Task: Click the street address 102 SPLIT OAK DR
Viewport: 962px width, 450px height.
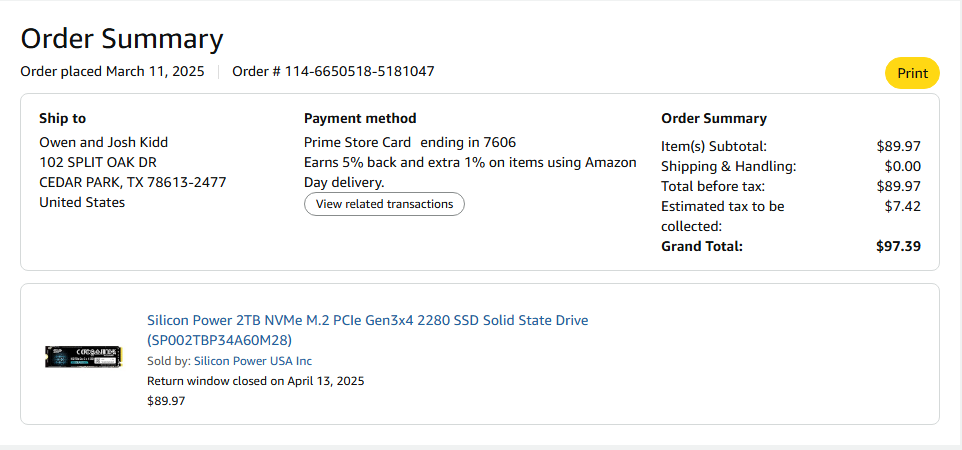Action: pos(98,162)
